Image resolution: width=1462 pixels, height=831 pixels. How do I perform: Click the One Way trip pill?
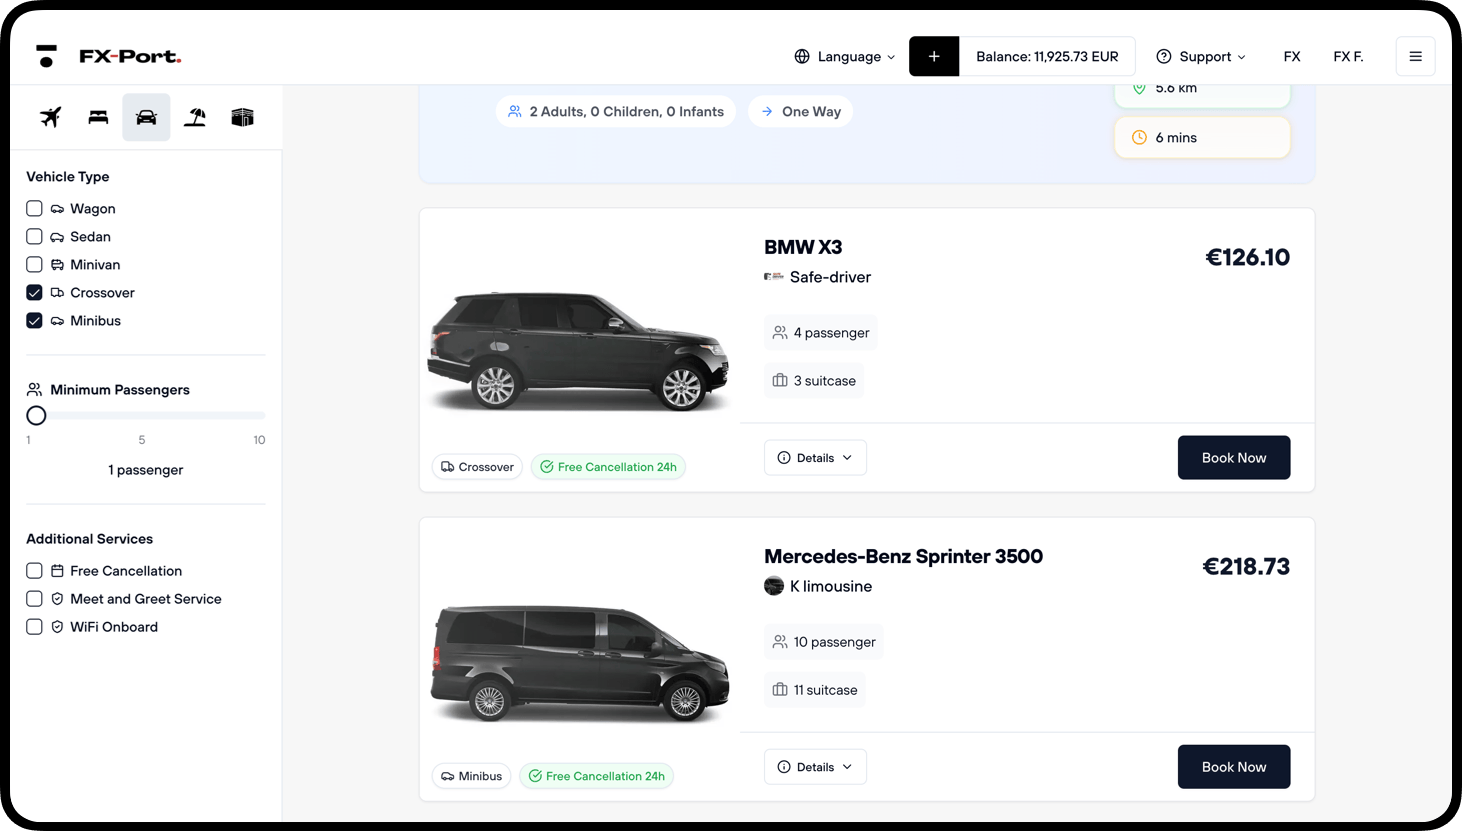coord(800,111)
